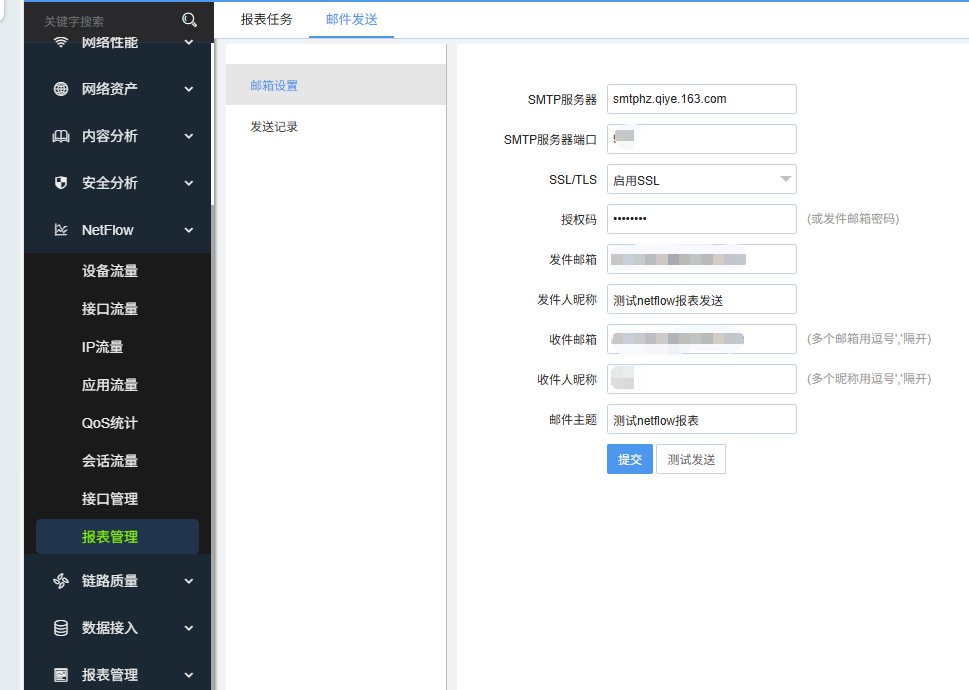The width and height of the screenshot is (969, 690).
Task: Switch to the 报表任务 tab
Action: (x=266, y=19)
